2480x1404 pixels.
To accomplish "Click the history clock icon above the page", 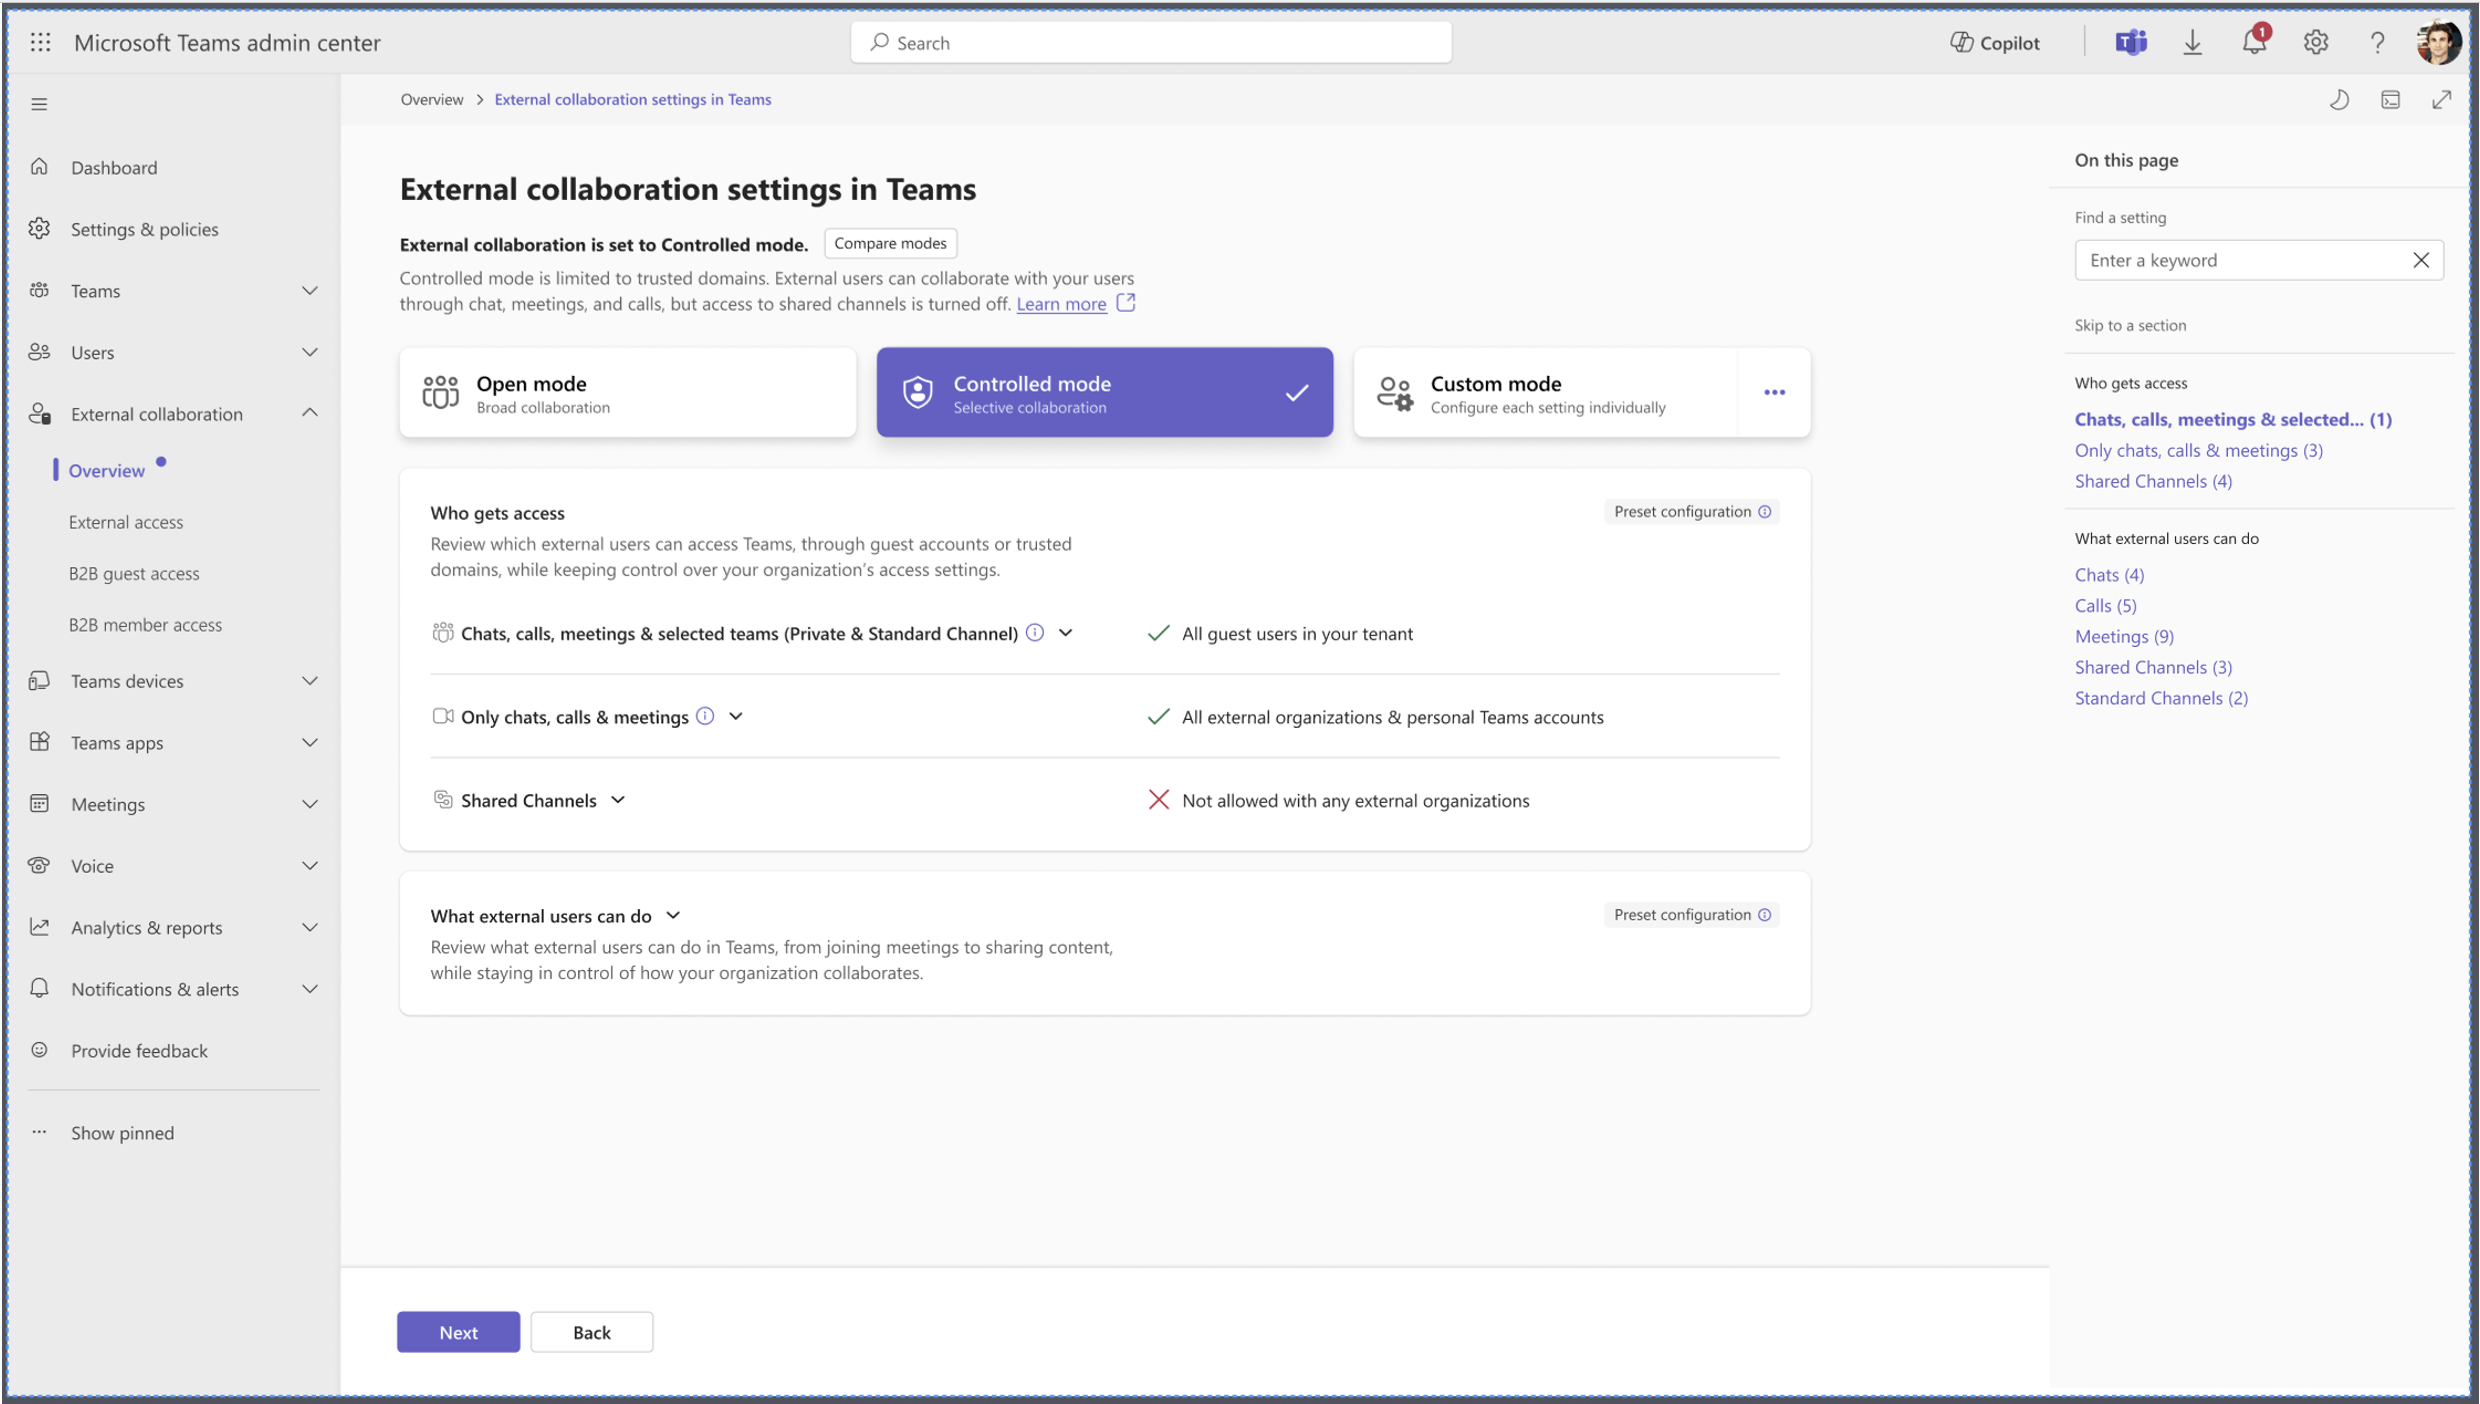I will pos(2339,99).
